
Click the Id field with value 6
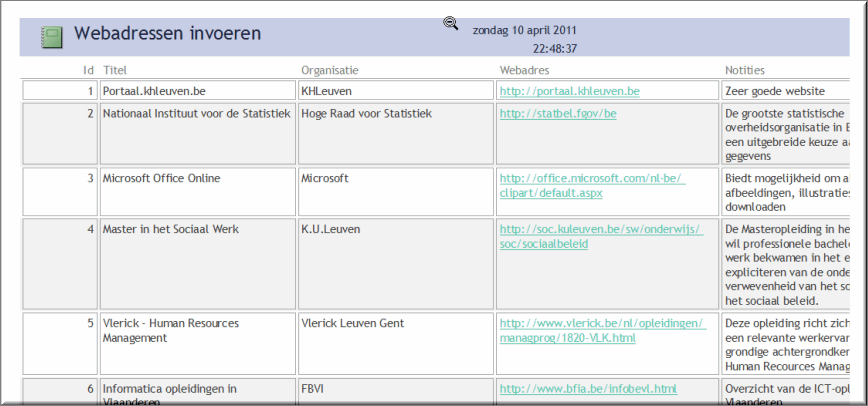(60, 392)
